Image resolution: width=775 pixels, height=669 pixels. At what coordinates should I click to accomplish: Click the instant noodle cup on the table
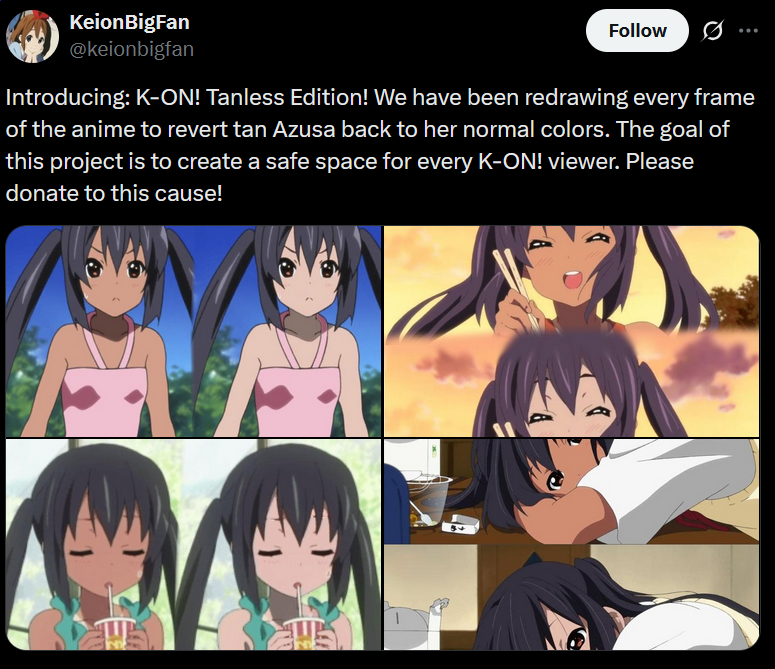coord(429,501)
